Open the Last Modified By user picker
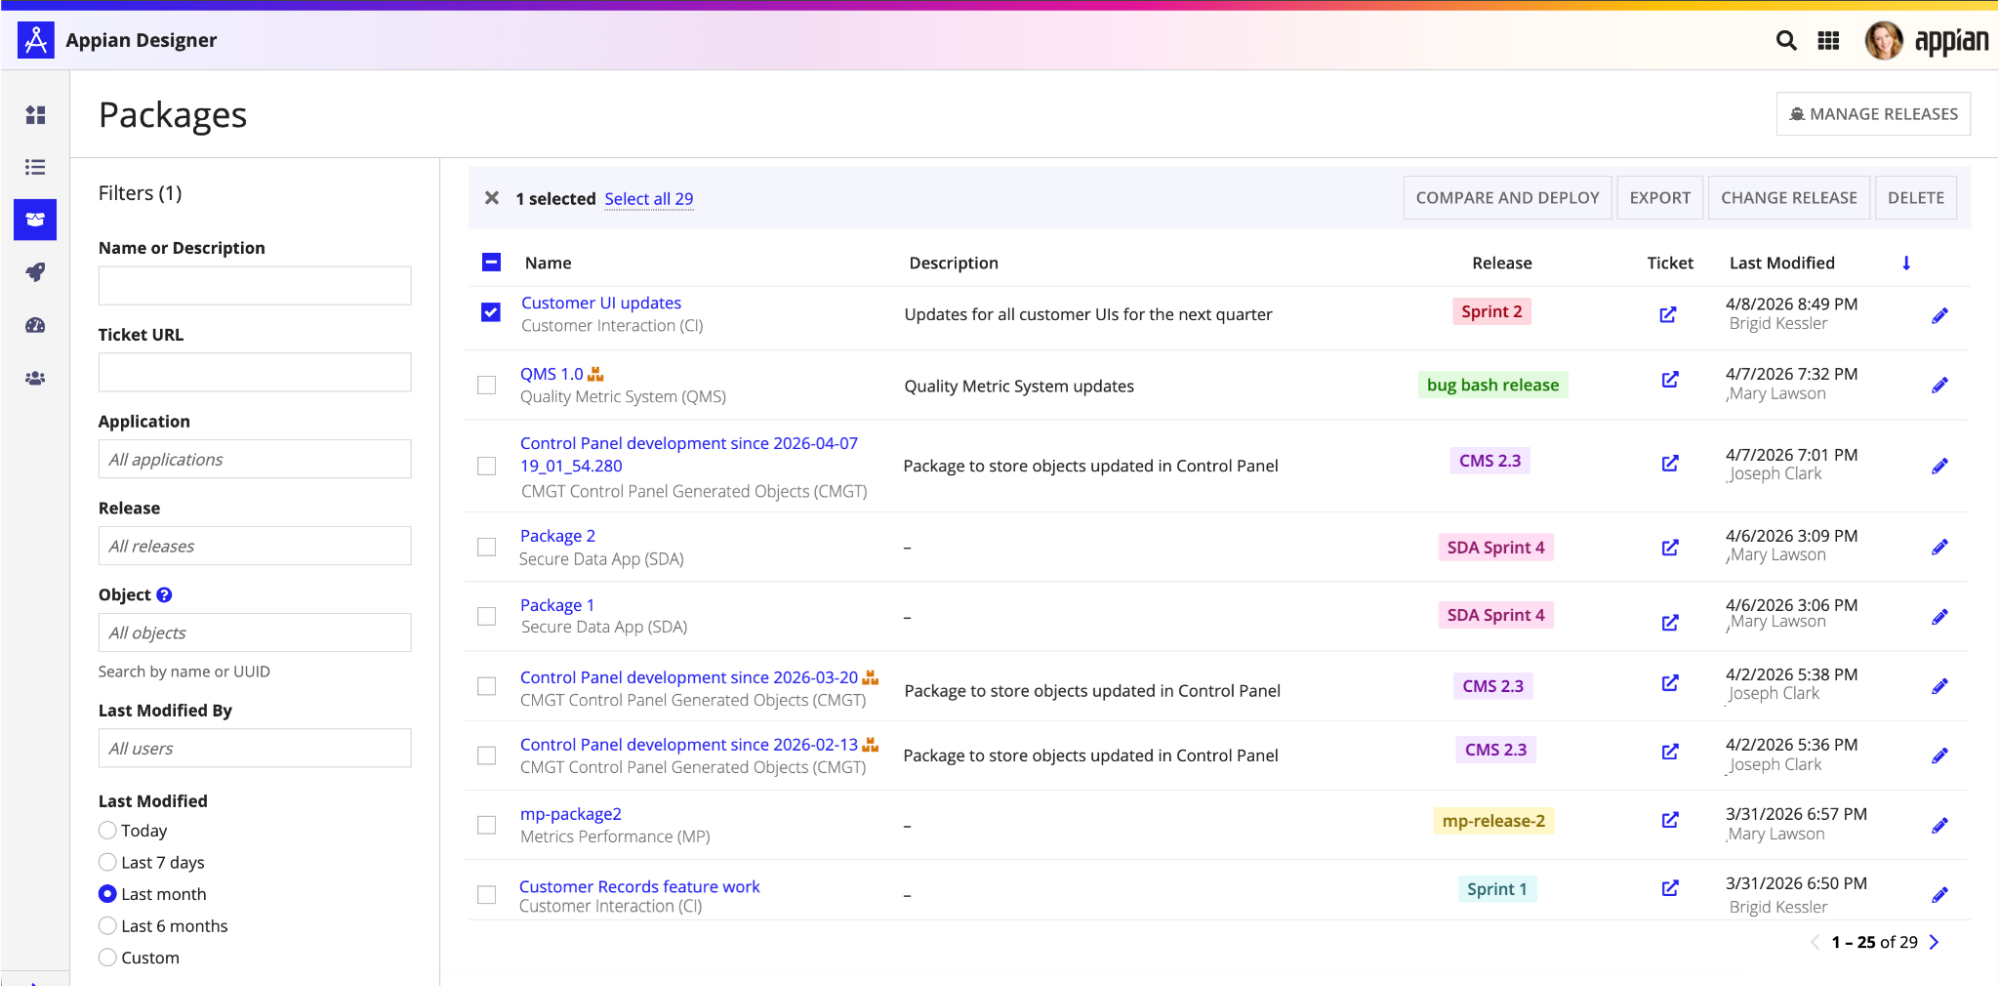 coord(255,748)
